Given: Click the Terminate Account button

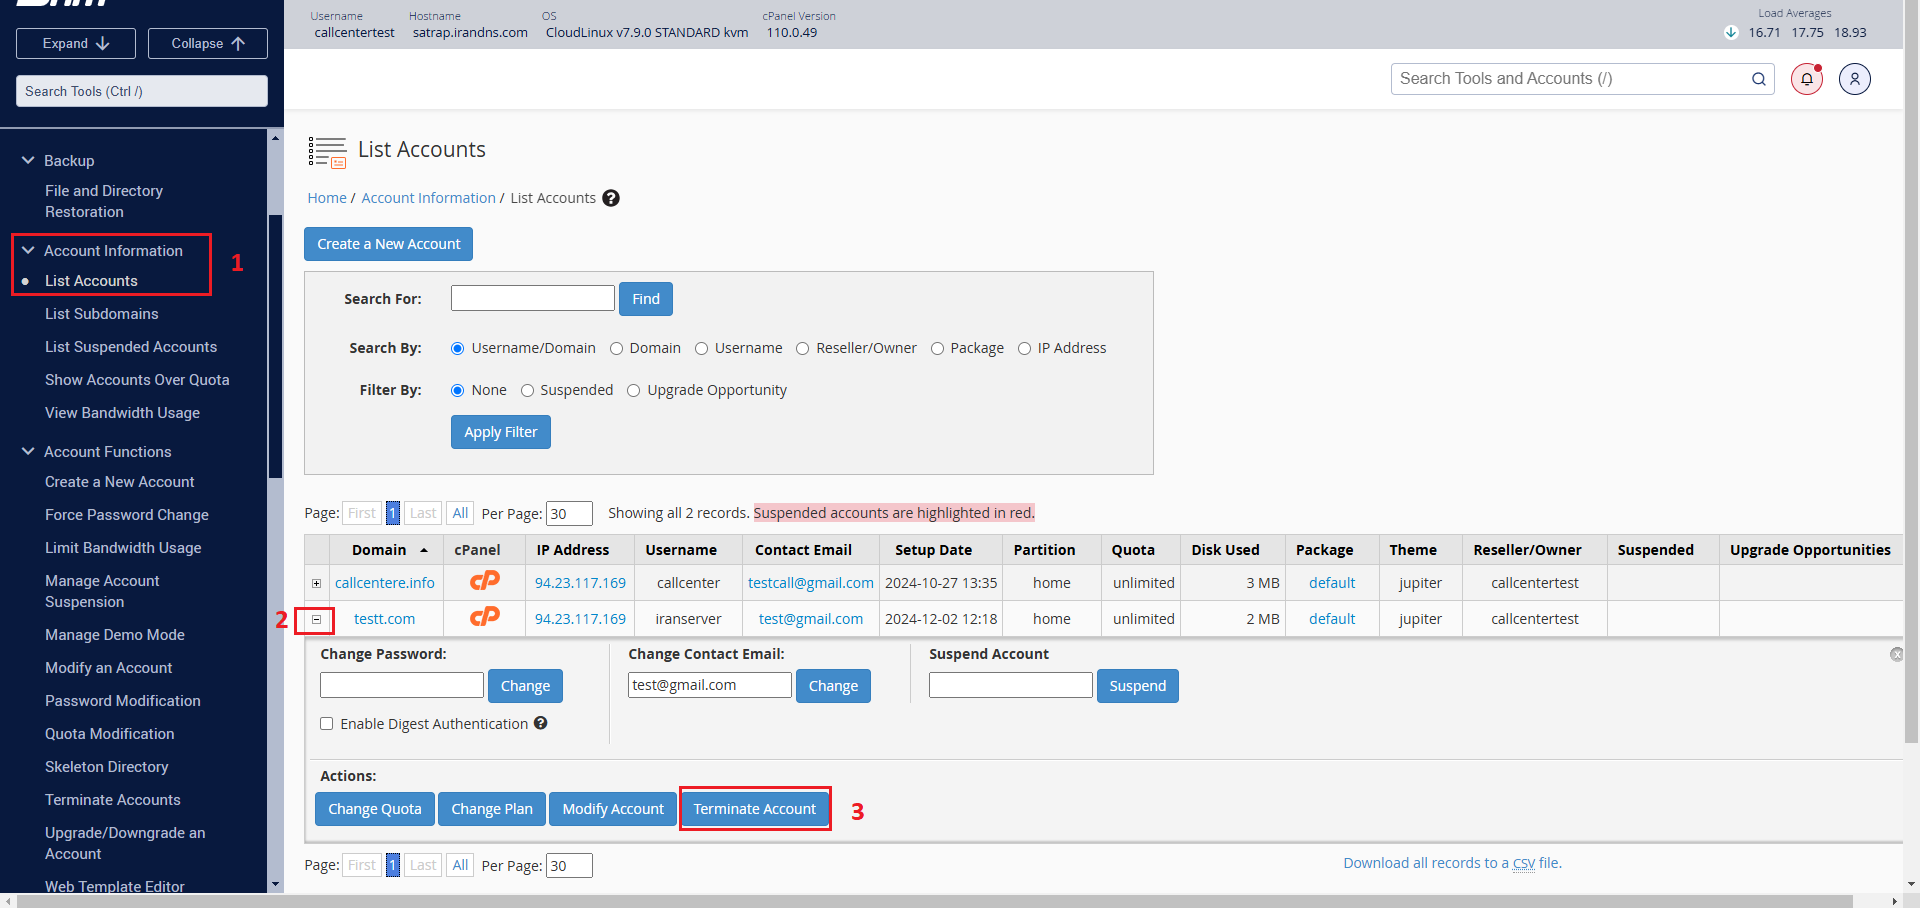Looking at the screenshot, I should (754, 809).
